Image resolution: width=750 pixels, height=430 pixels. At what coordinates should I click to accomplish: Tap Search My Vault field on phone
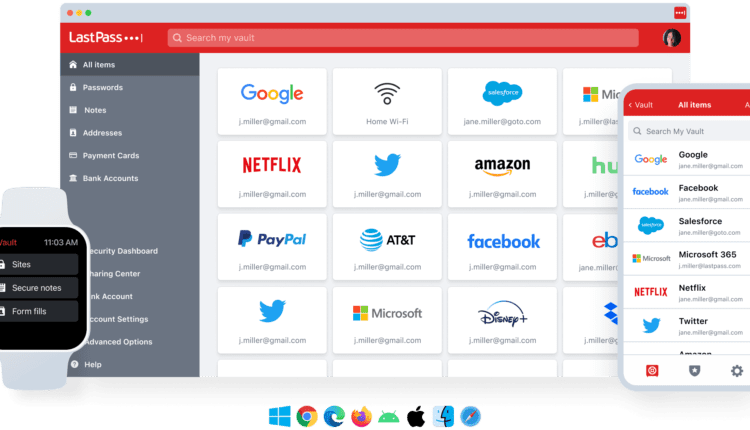(689, 131)
